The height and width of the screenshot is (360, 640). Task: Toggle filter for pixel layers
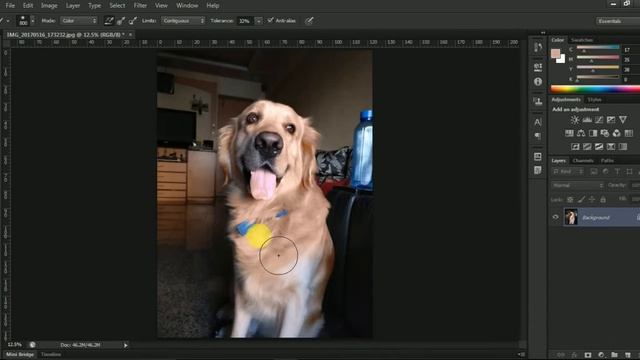point(594,172)
